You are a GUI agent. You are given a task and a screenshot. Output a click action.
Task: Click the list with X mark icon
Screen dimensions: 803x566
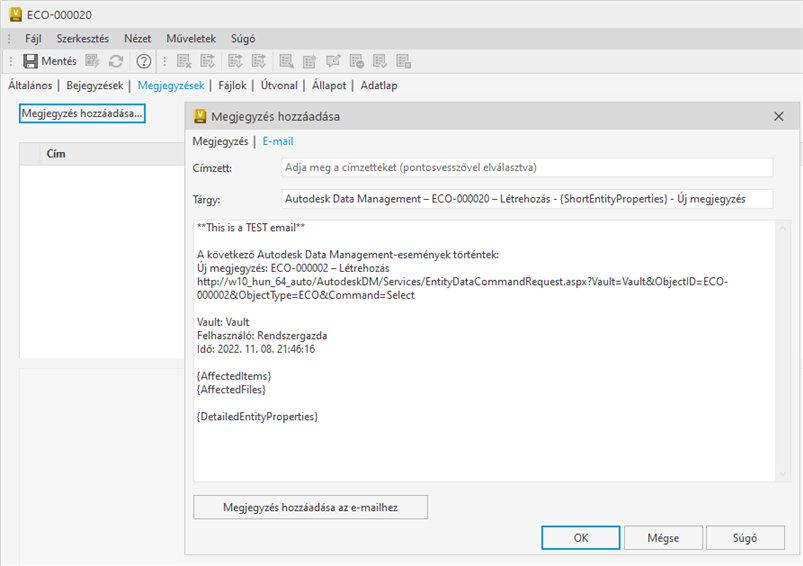tap(184, 61)
